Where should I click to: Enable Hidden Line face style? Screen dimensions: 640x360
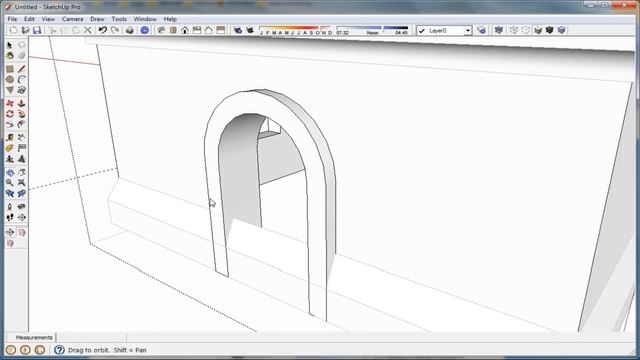pyautogui.click(x=526, y=30)
